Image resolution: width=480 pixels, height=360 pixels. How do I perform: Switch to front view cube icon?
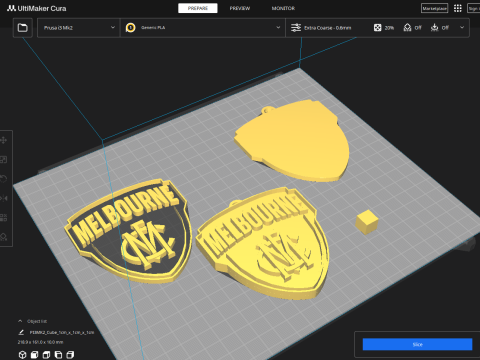point(34,354)
